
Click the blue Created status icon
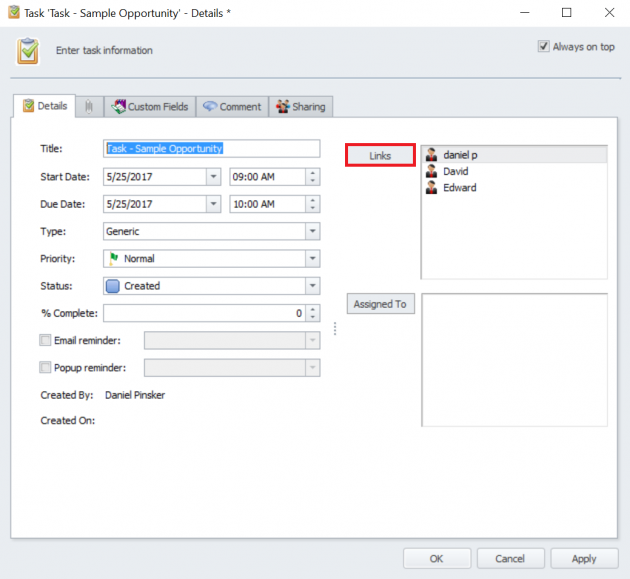(113, 285)
